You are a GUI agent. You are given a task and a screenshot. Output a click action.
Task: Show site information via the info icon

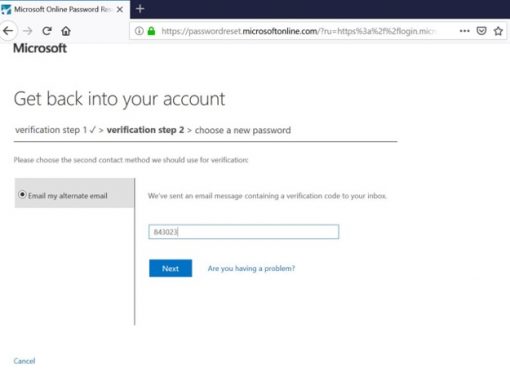coord(139,31)
